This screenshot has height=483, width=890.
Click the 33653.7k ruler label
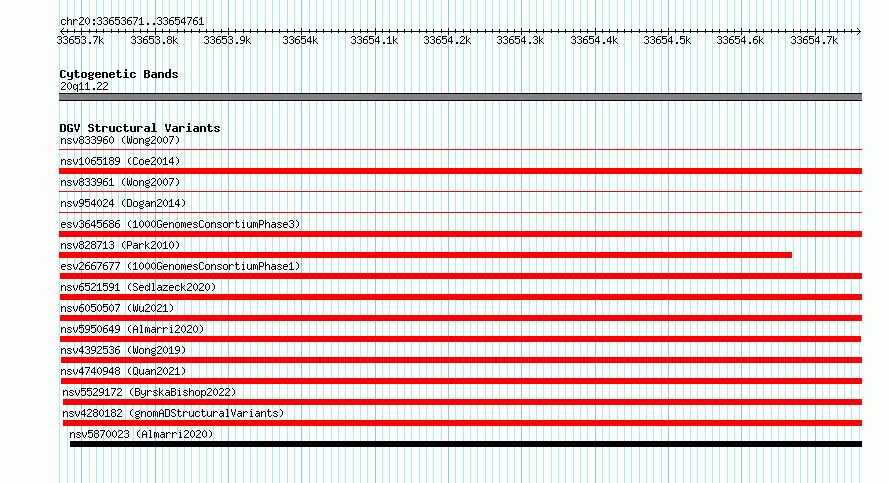pos(81,40)
